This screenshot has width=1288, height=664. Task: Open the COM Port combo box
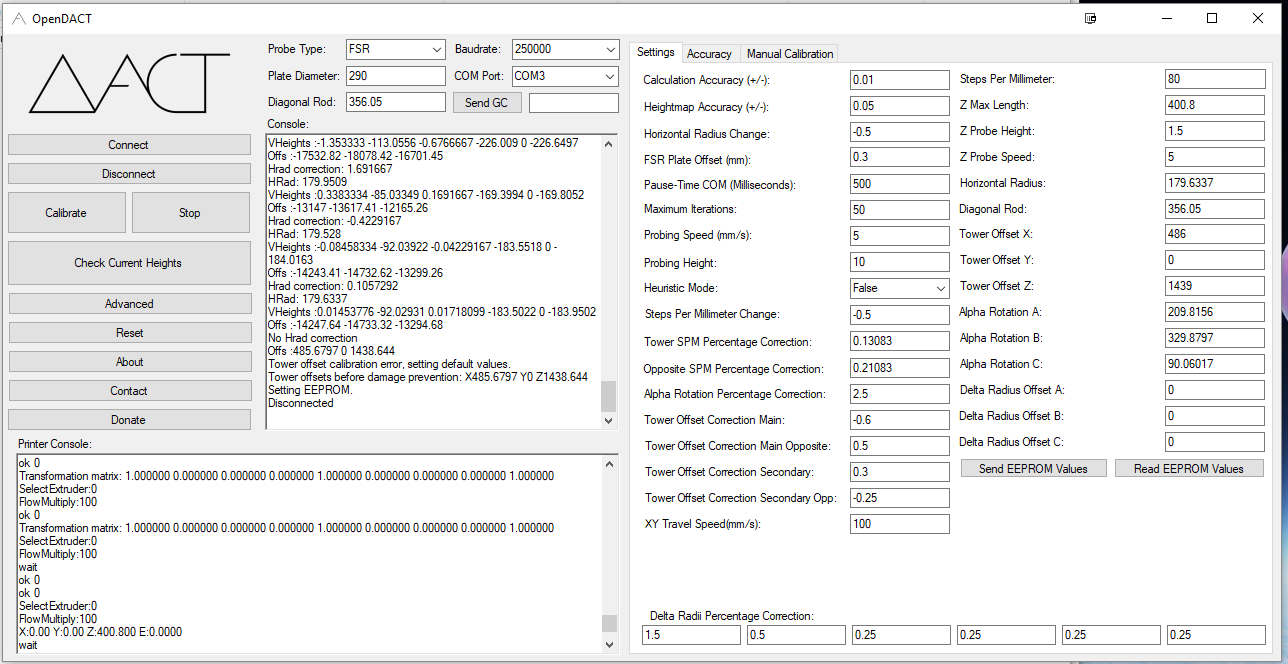565,76
